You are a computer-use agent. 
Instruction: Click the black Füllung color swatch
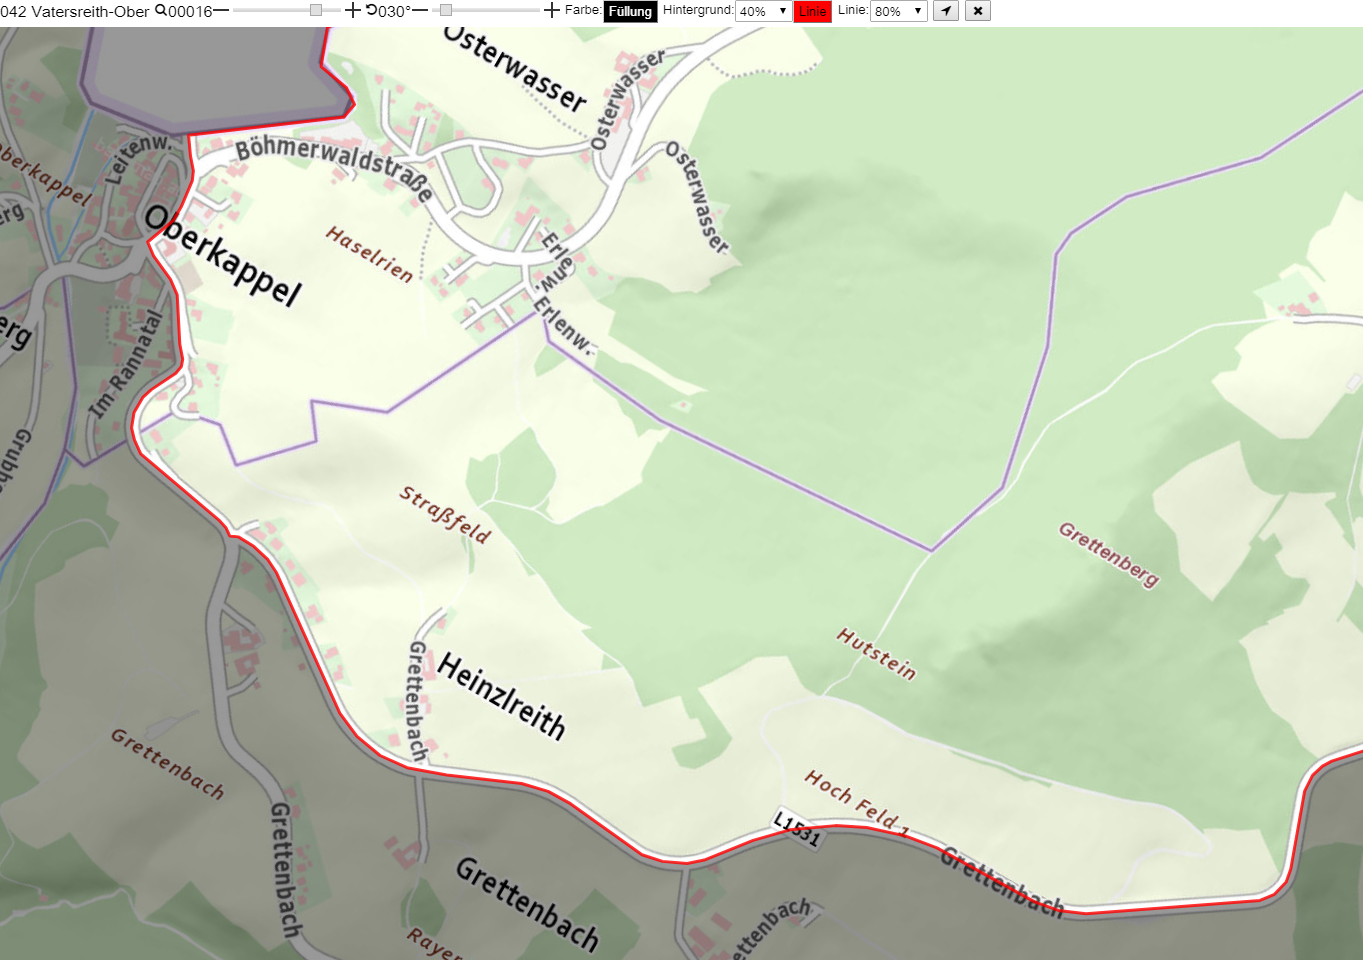(630, 11)
